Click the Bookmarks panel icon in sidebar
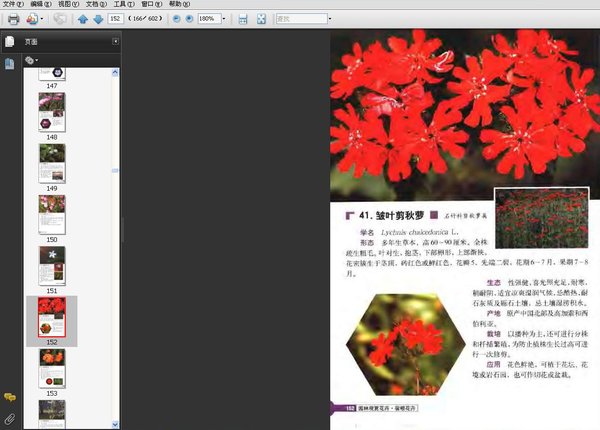Viewport: 600px width, 430px height. [10, 64]
